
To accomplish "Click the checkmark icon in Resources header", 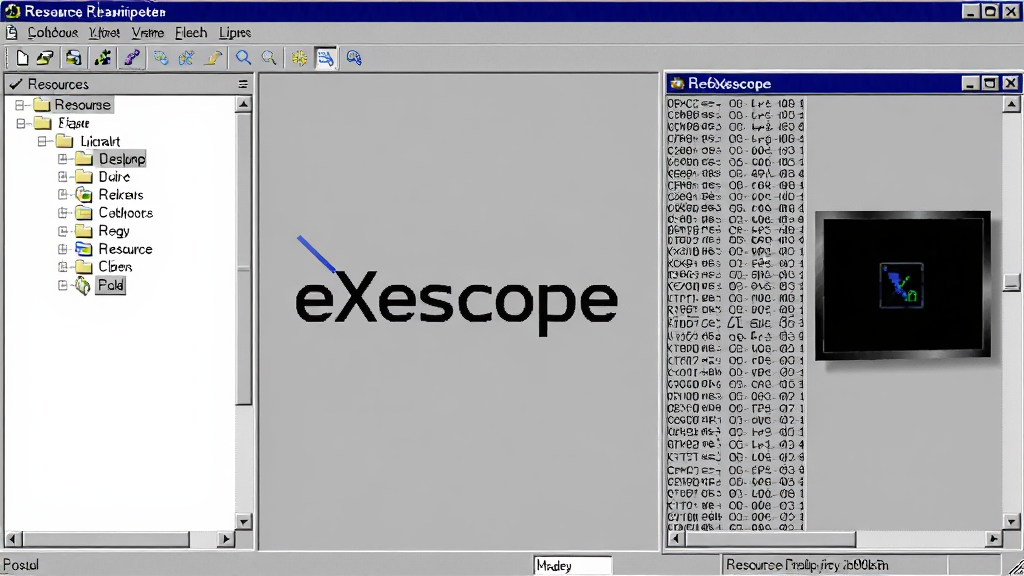I will point(16,84).
